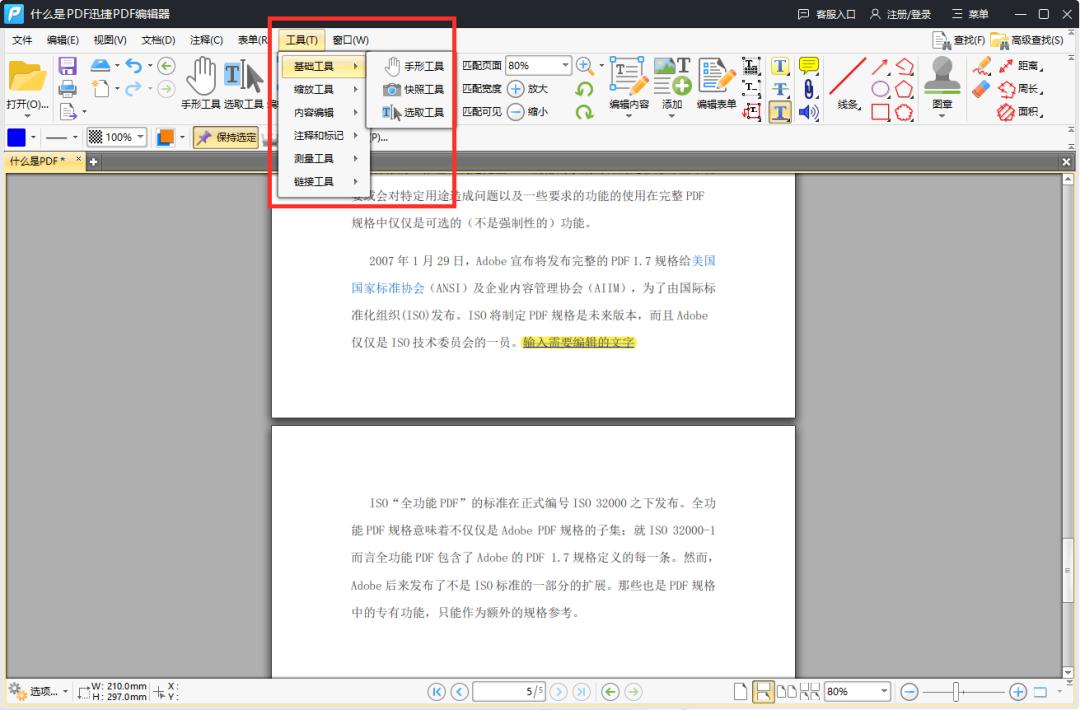
Task: Open the 基础工具 submenu
Action: (322, 65)
